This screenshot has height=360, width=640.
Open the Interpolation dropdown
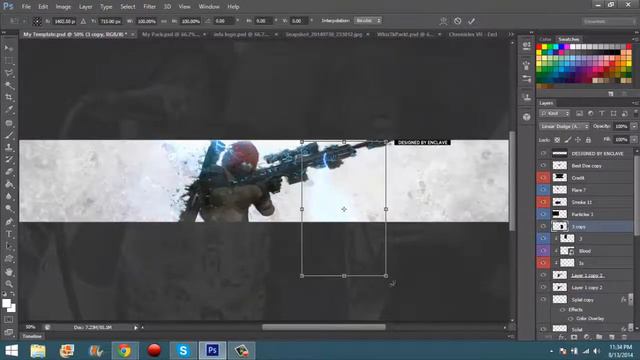(368, 20)
